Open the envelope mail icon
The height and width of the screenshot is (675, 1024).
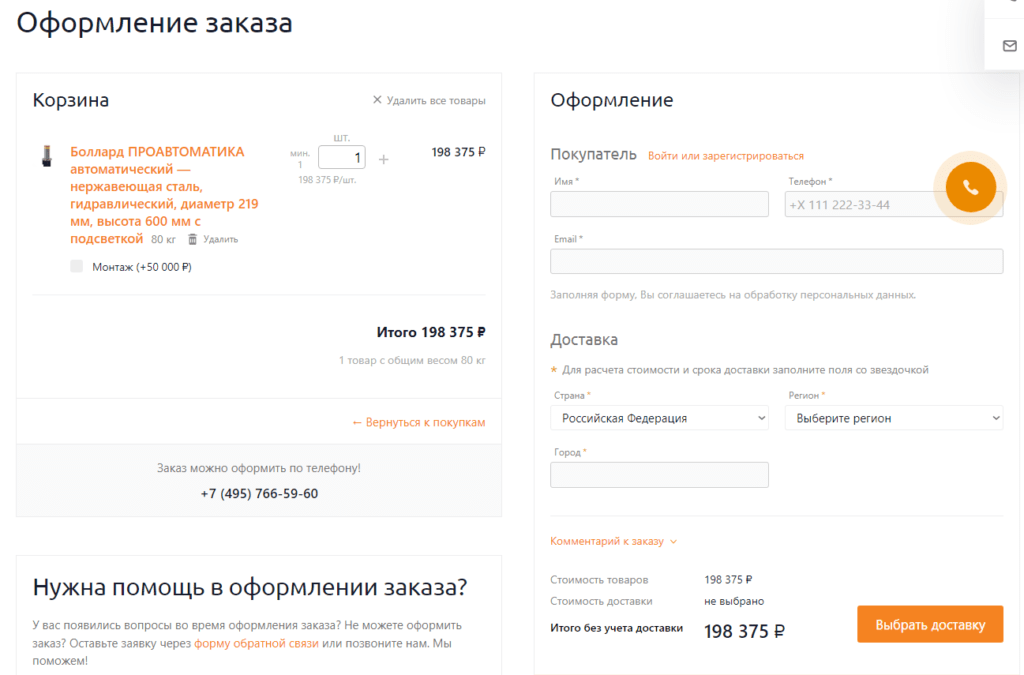[x=1010, y=46]
